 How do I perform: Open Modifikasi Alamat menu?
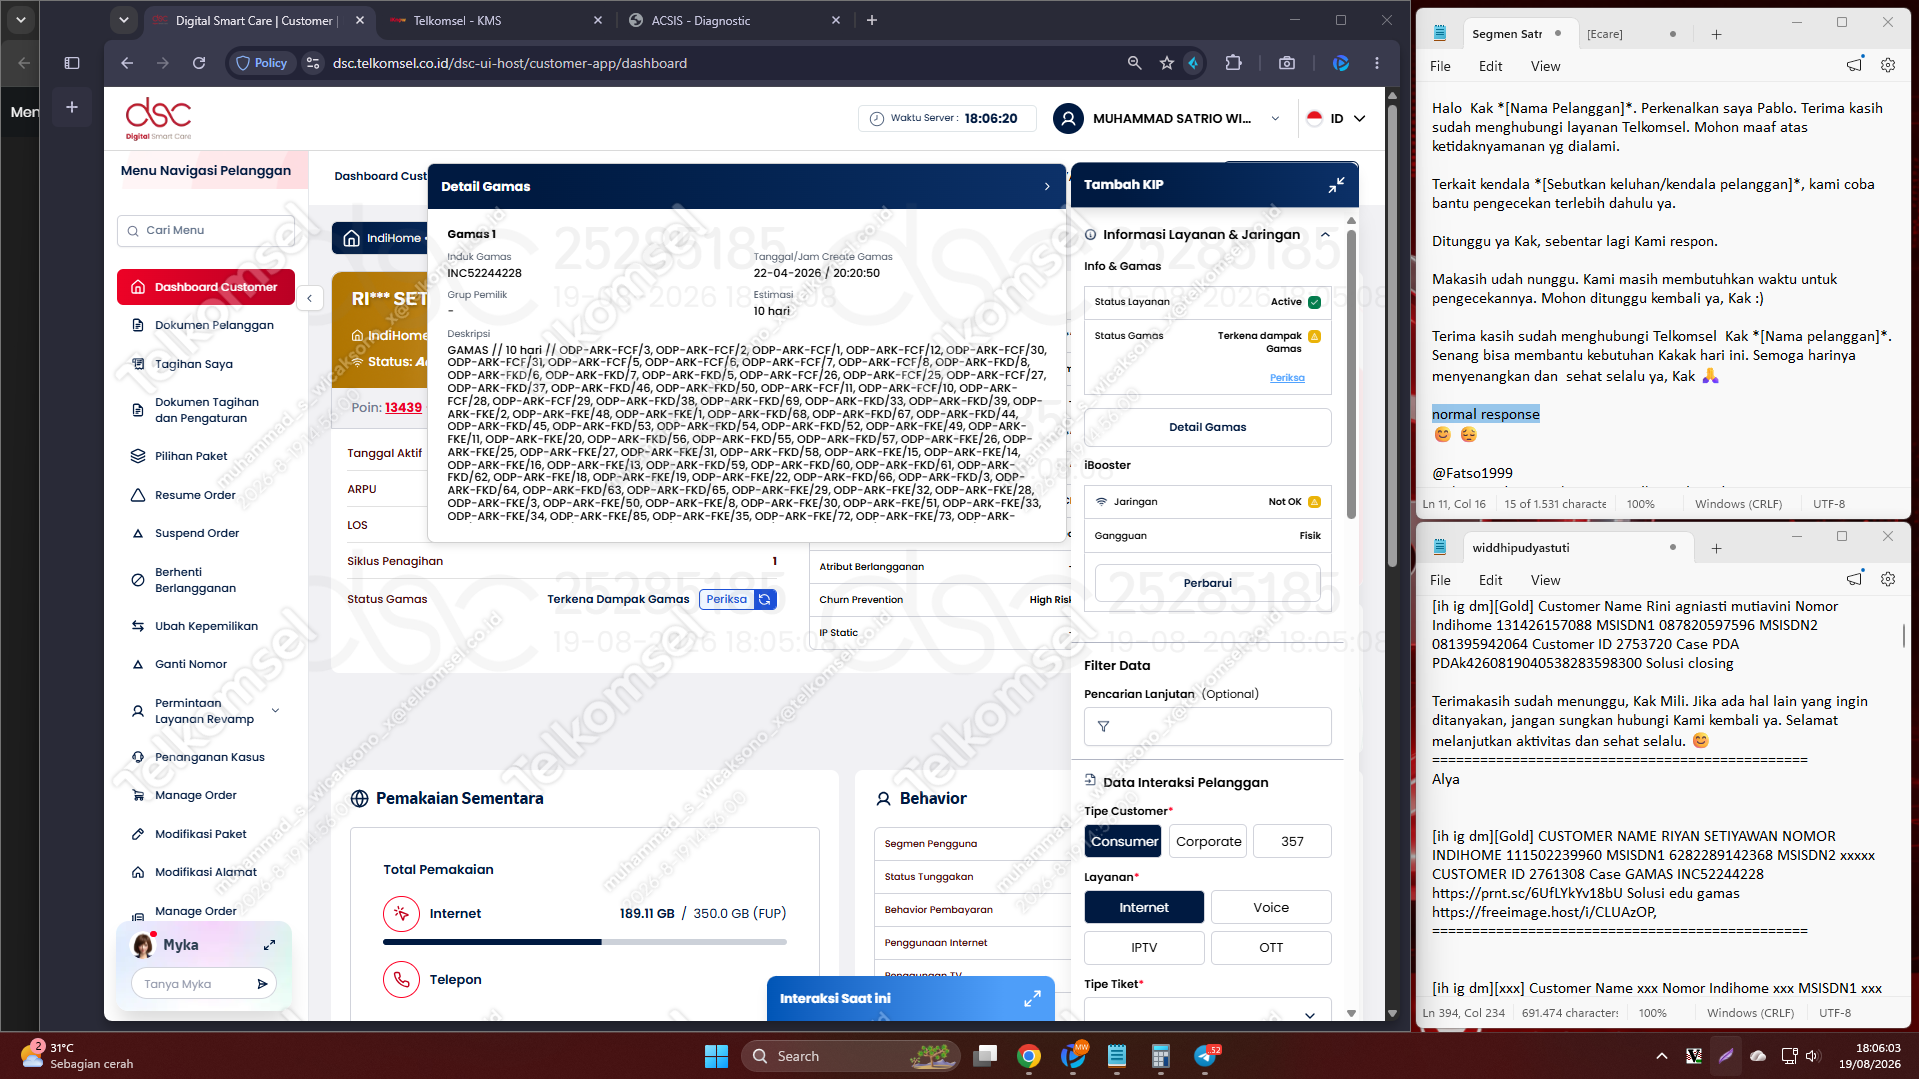pos(205,872)
